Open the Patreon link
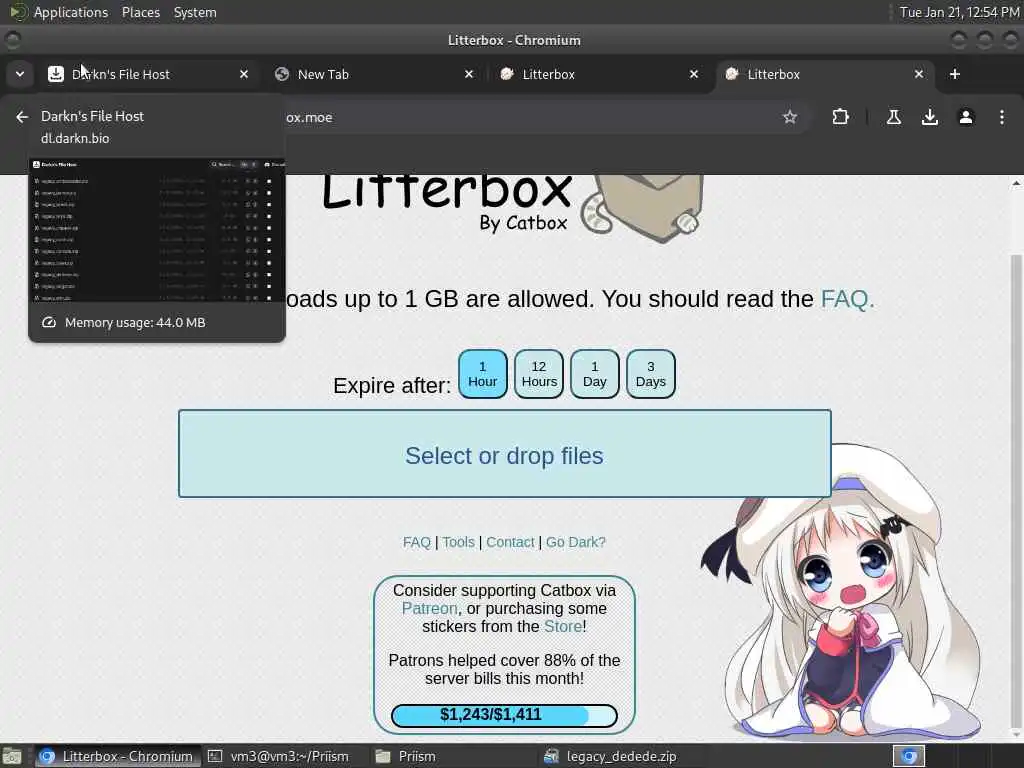The height and width of the screenshot is (768, 1024). [429, 609]
